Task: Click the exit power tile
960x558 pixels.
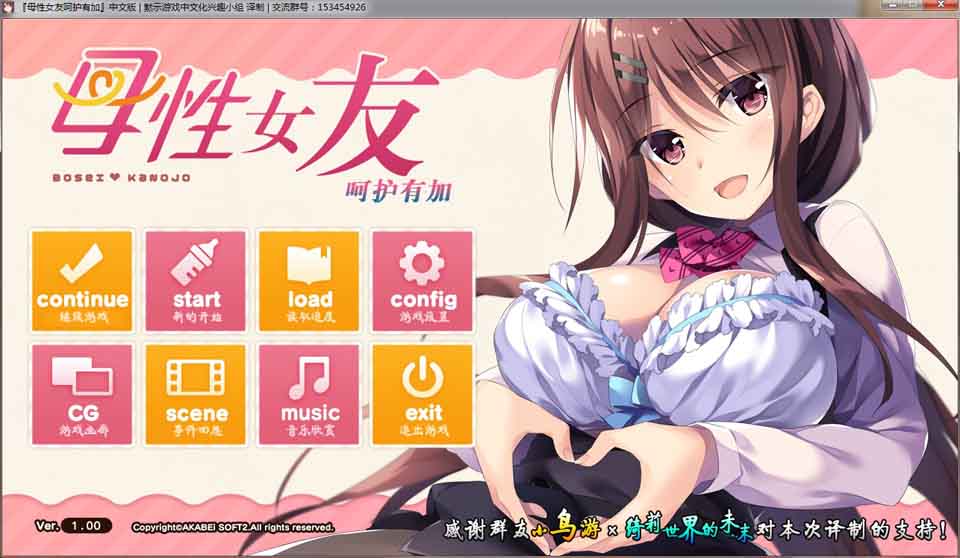Action: 422,394
